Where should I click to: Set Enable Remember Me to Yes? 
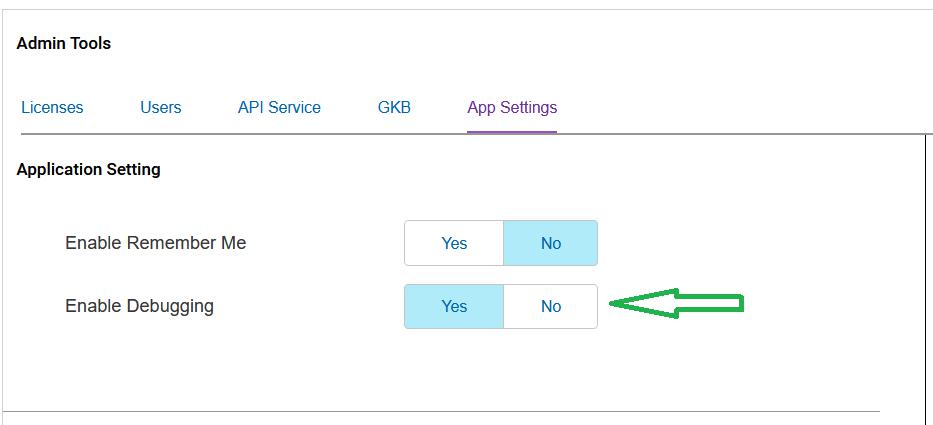[454, 243]
